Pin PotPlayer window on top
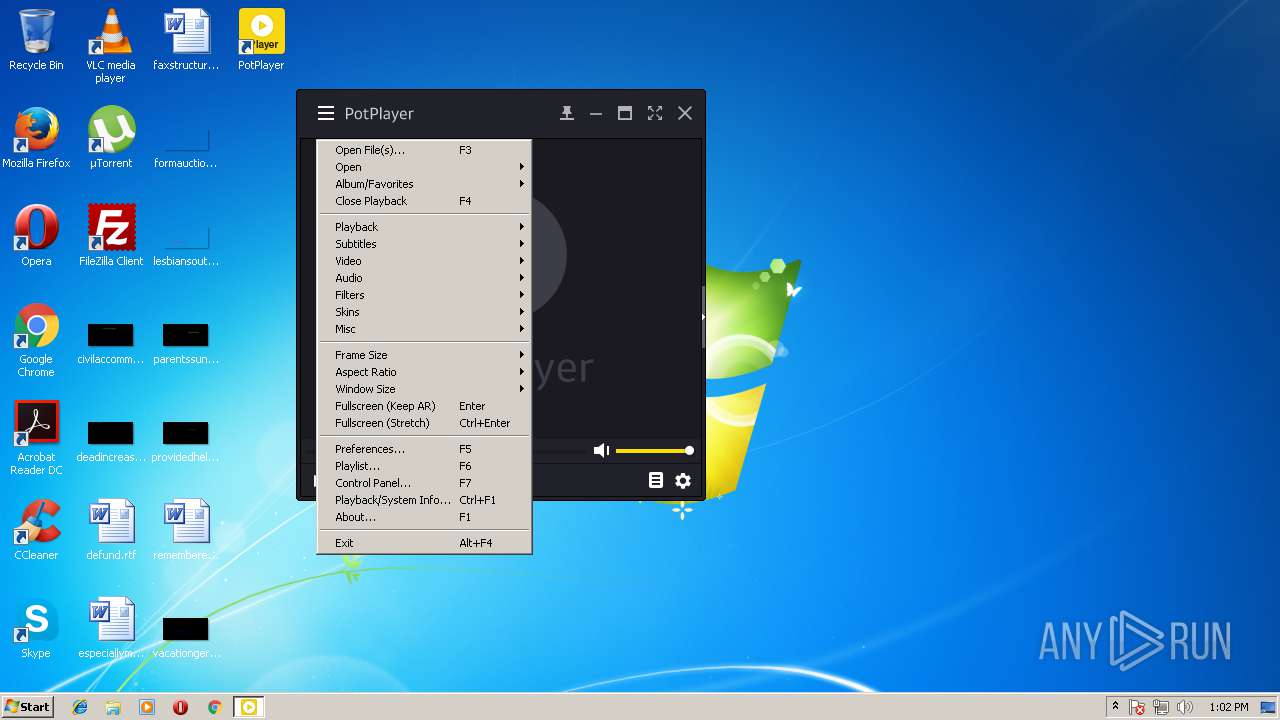Image resolution: width=1280 pixels, height=720 pixels. pos(567,113)
